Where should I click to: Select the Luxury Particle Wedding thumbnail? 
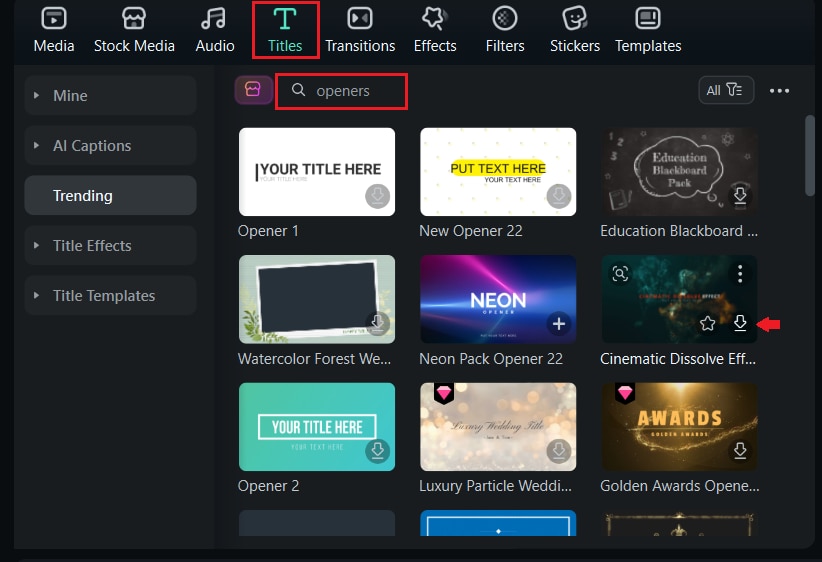[x=498, y=427]
